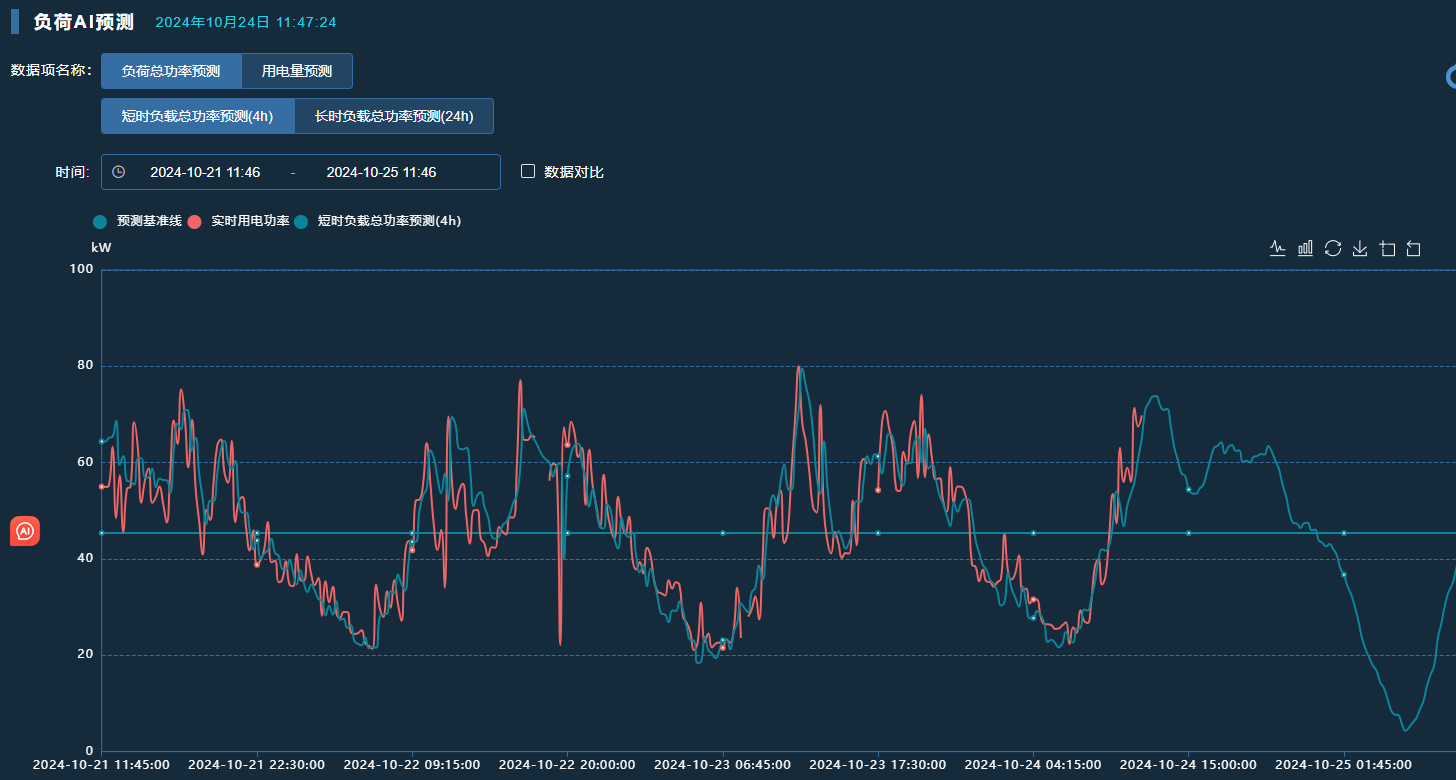Click the clock icon in time field
Viewport: 1456px width, 780px height.
coord(119,172)
